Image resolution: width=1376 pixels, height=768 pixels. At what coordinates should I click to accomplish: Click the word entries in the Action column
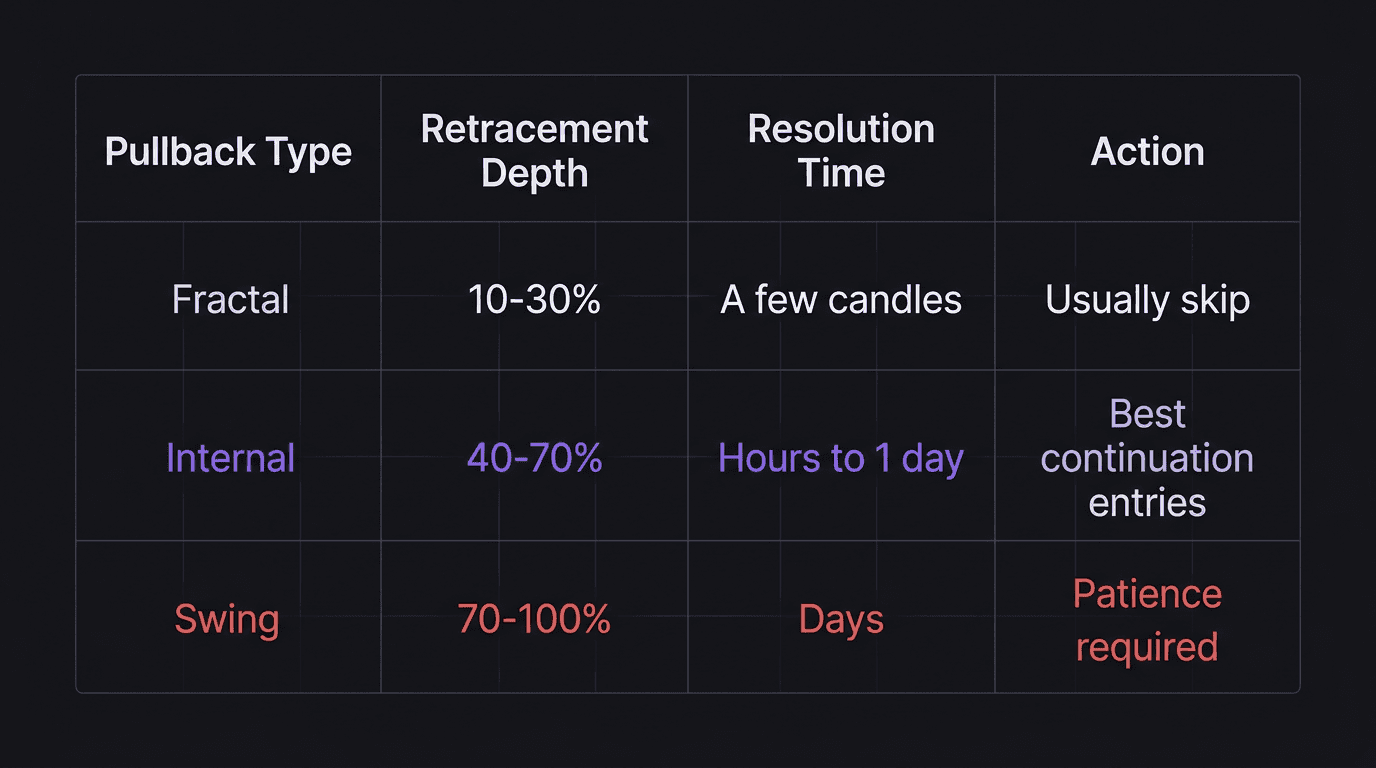coord(1147,502)
